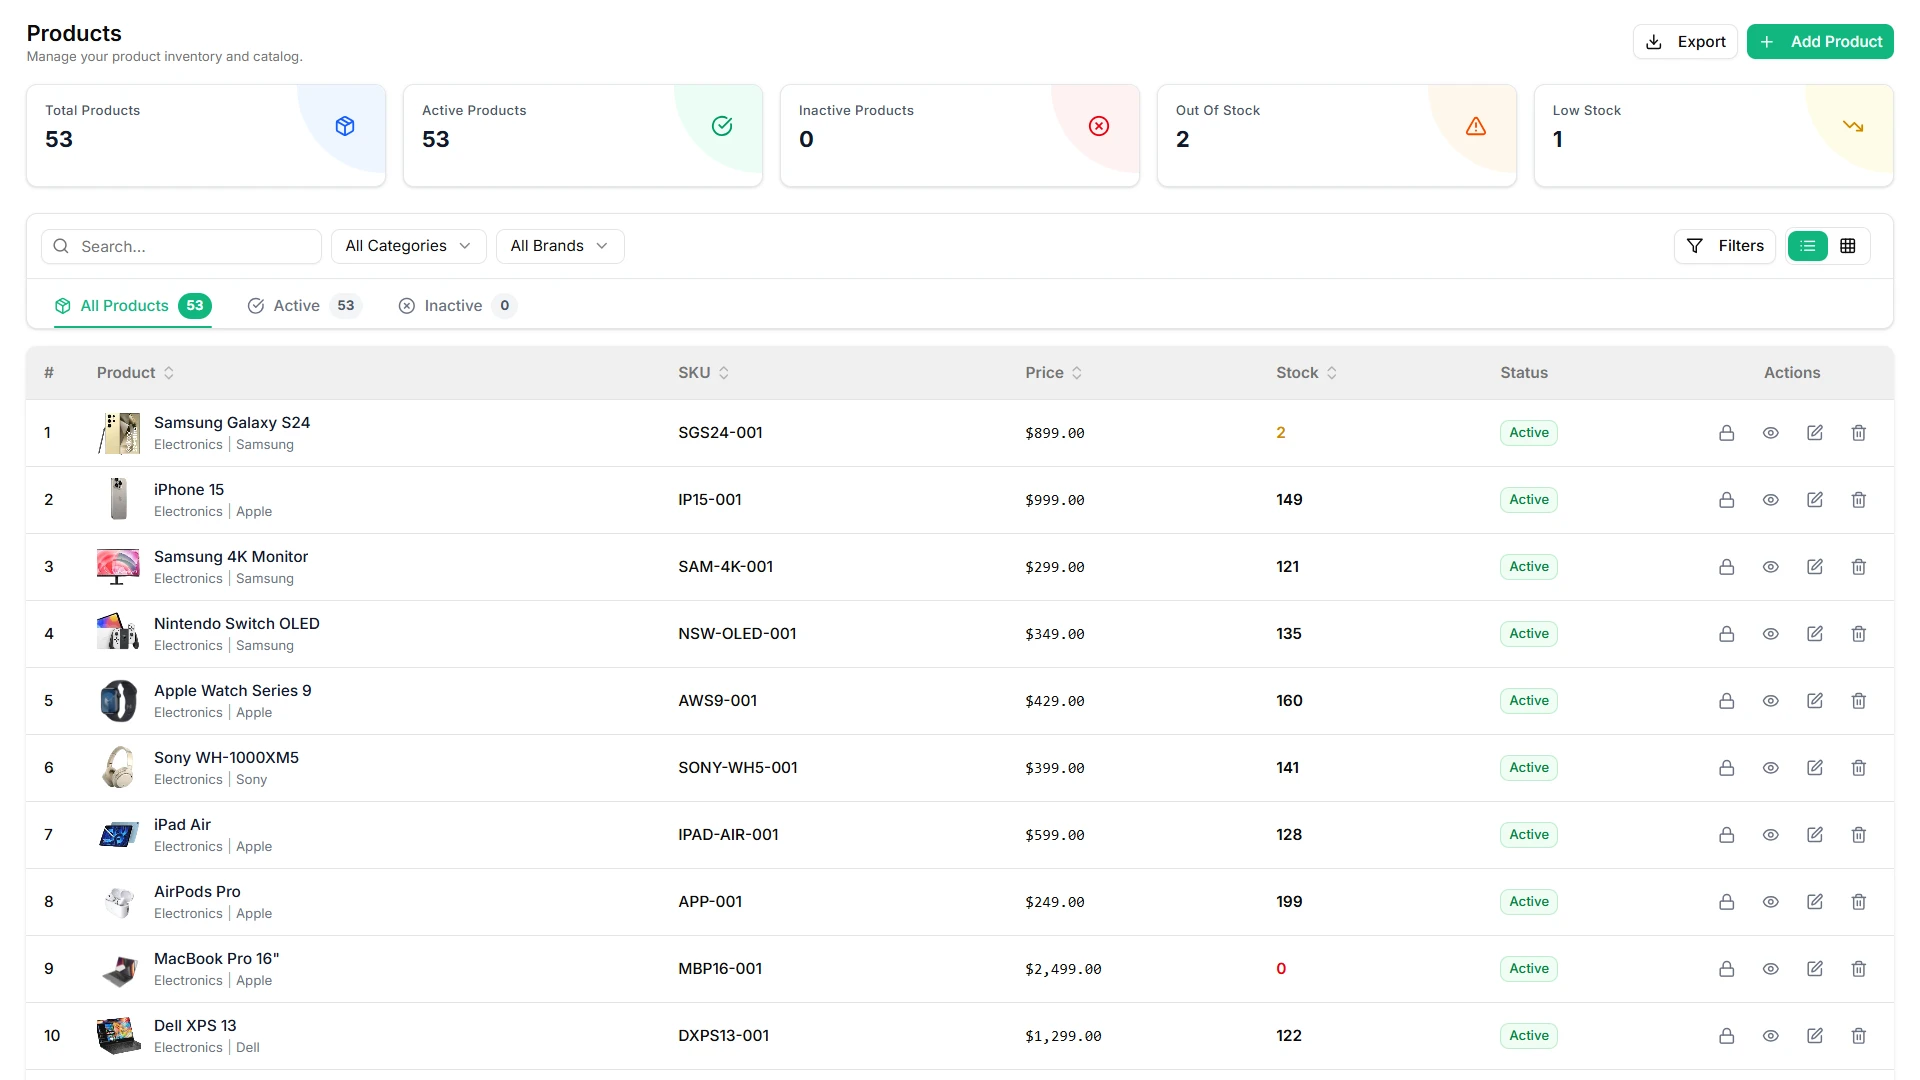Open edit for Samsung 4K Monitor

pos(1814,567)
